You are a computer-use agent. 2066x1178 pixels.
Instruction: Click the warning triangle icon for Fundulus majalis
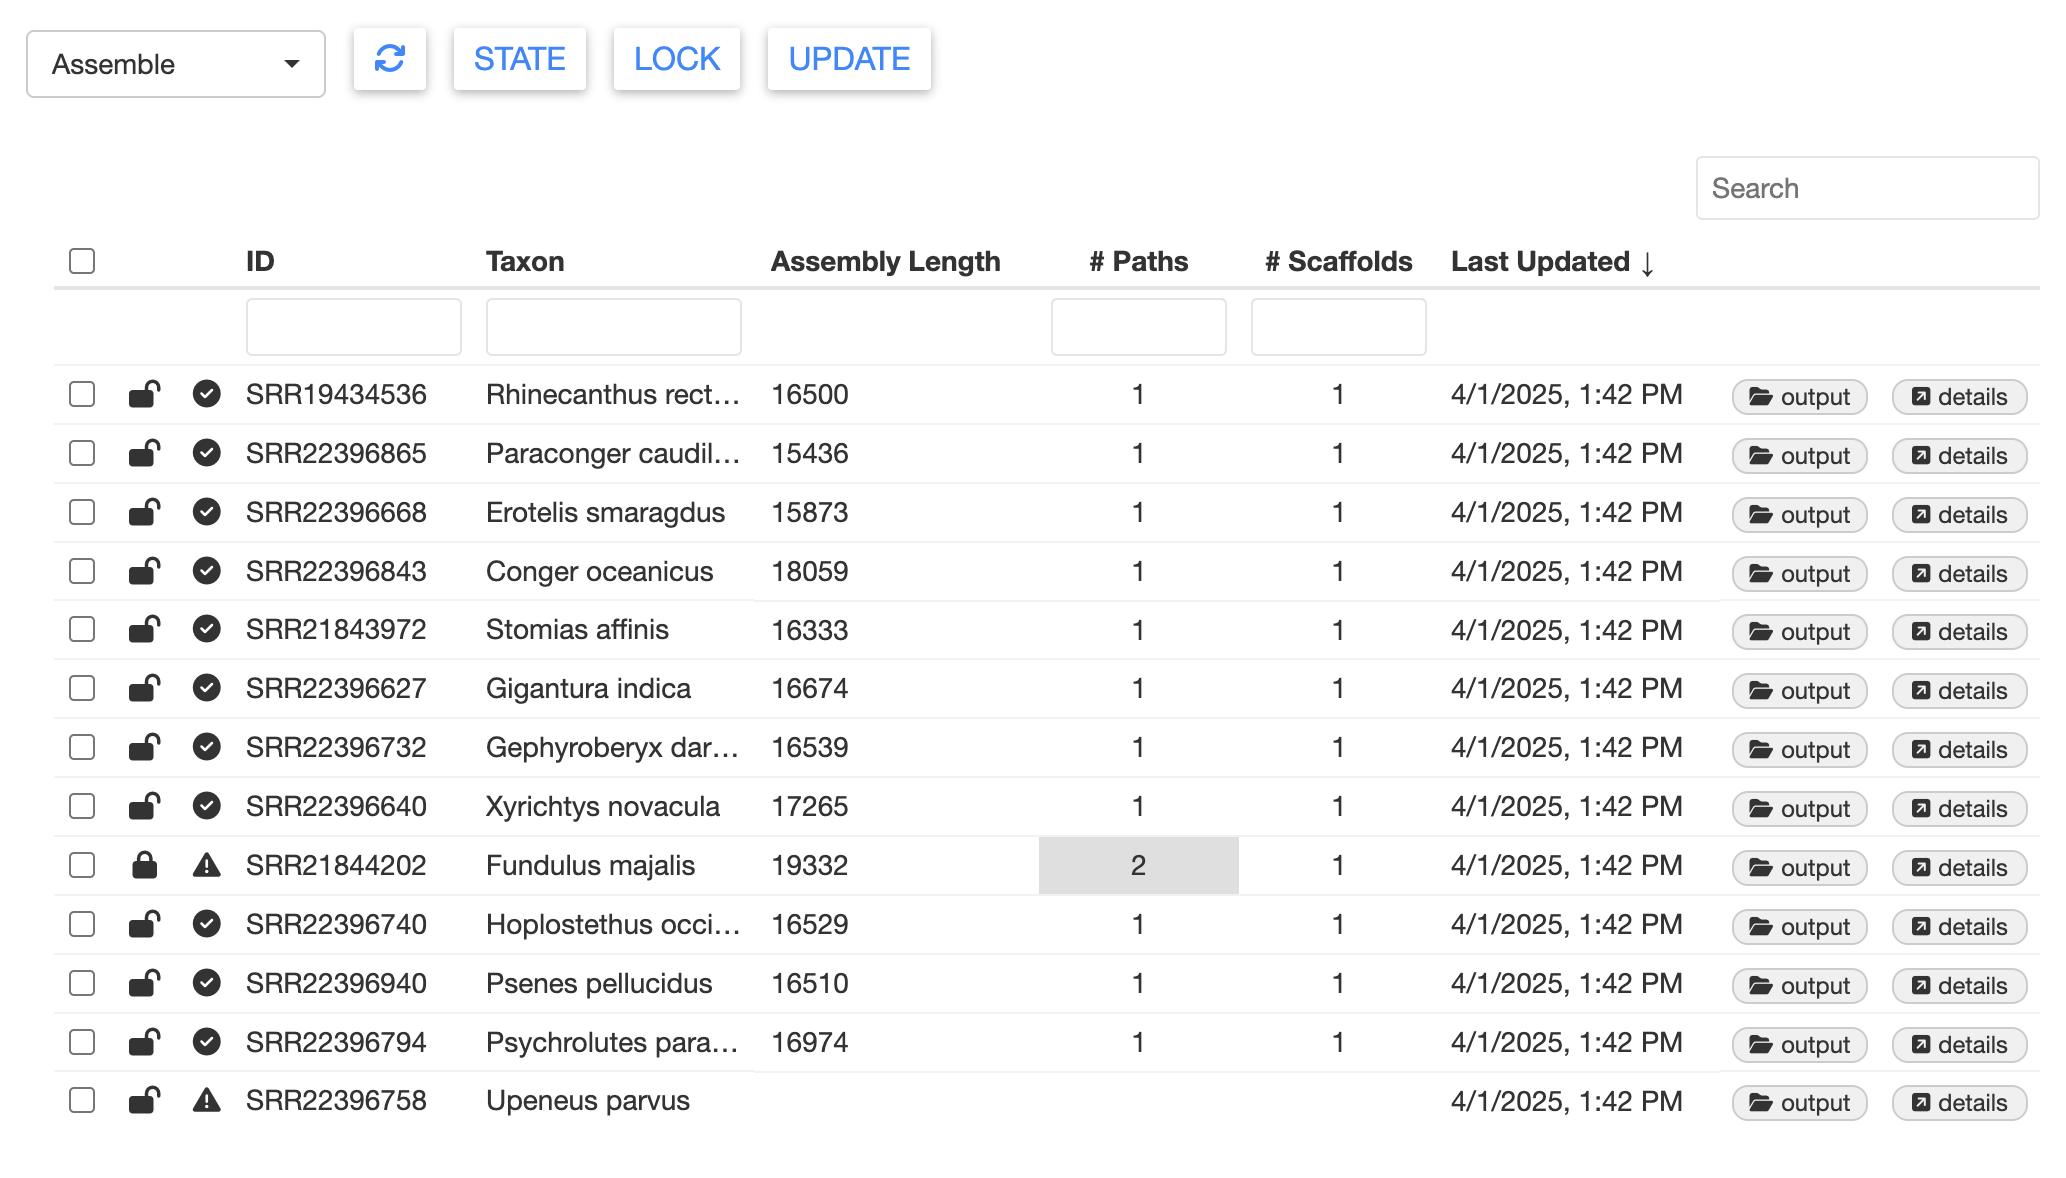206,865
